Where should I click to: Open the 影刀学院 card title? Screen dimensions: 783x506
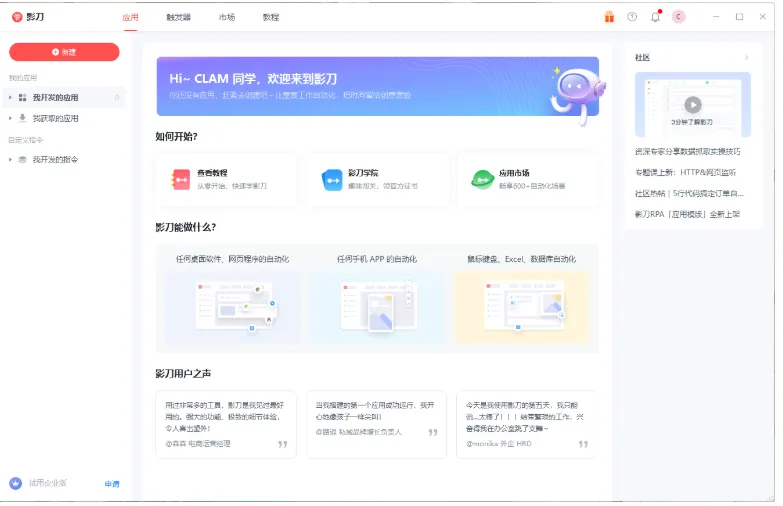tap(363, 173)
